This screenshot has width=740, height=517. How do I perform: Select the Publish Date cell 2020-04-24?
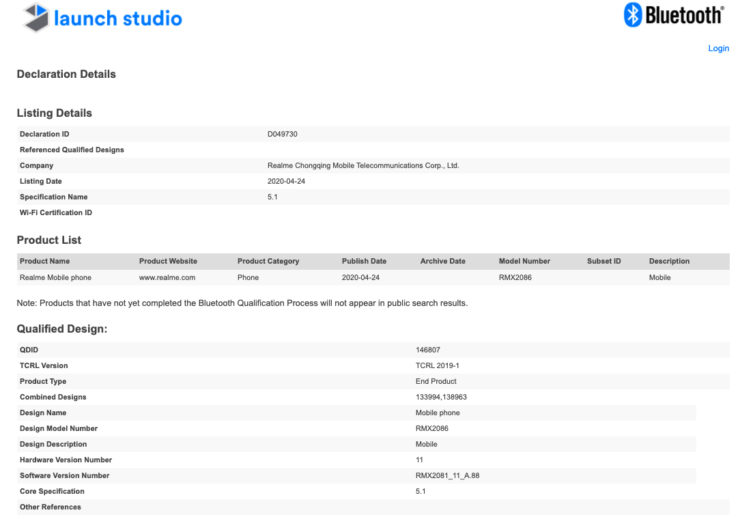click(x=361, y=278)
